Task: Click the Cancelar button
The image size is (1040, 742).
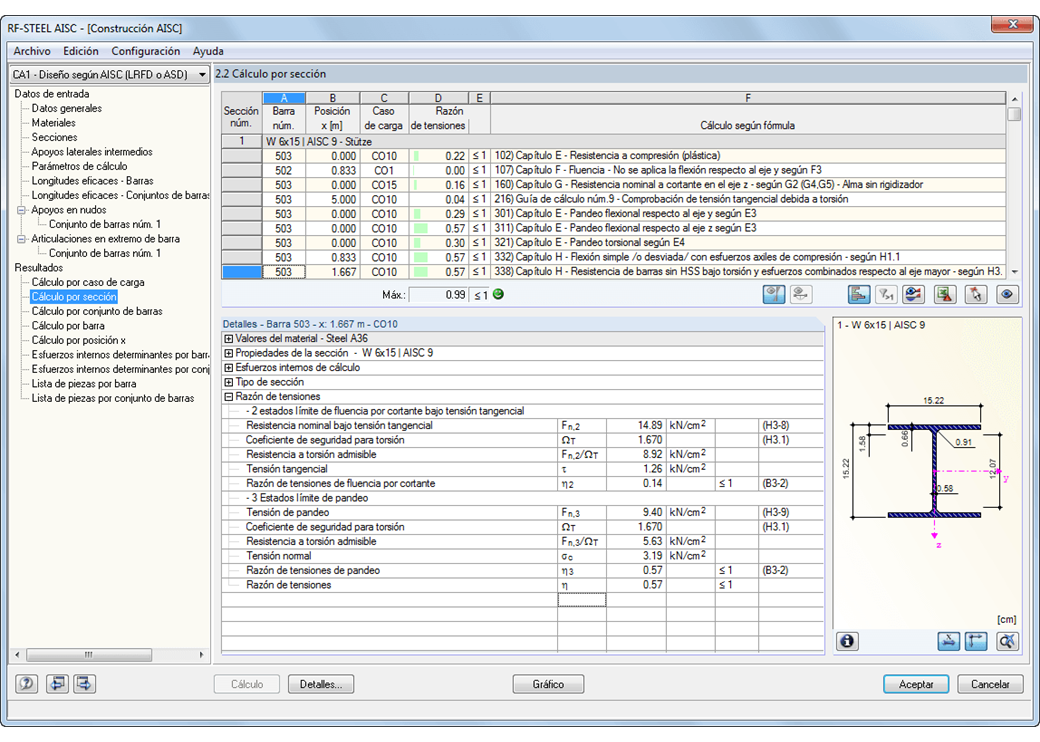Action: 990,684
